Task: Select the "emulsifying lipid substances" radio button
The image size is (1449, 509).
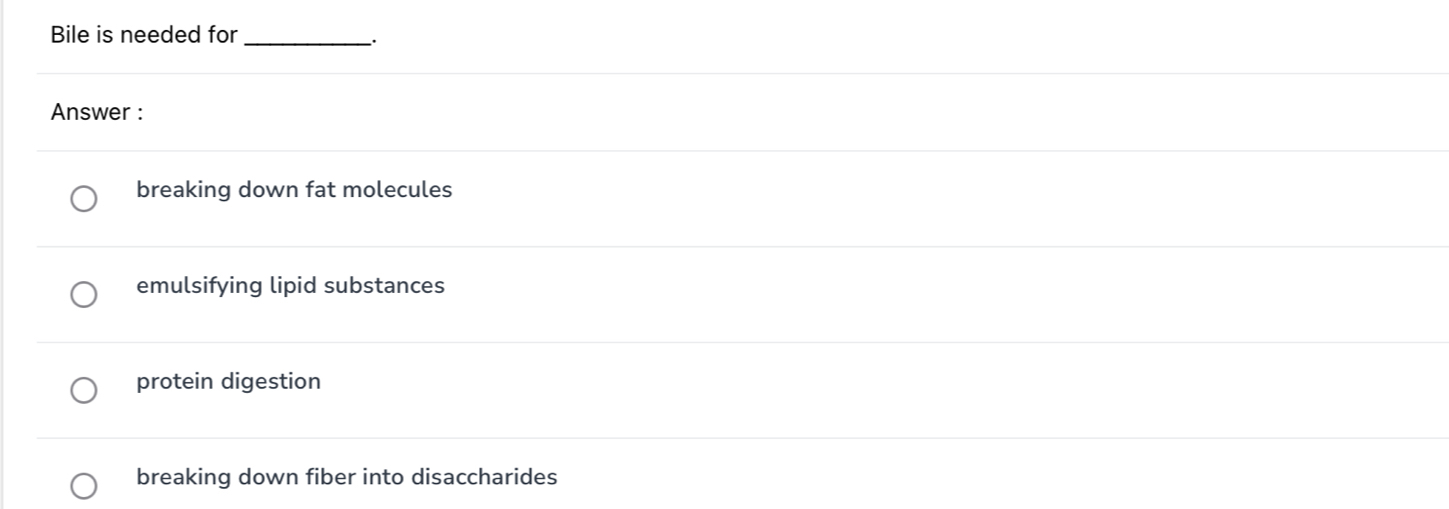Action: [84, 295]
